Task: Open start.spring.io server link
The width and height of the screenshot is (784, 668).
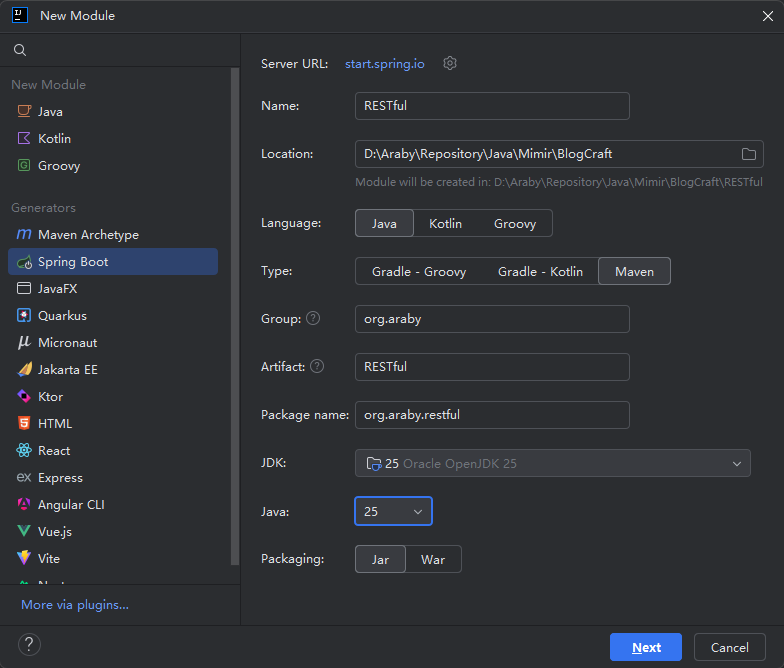Action: coord(384,64)
